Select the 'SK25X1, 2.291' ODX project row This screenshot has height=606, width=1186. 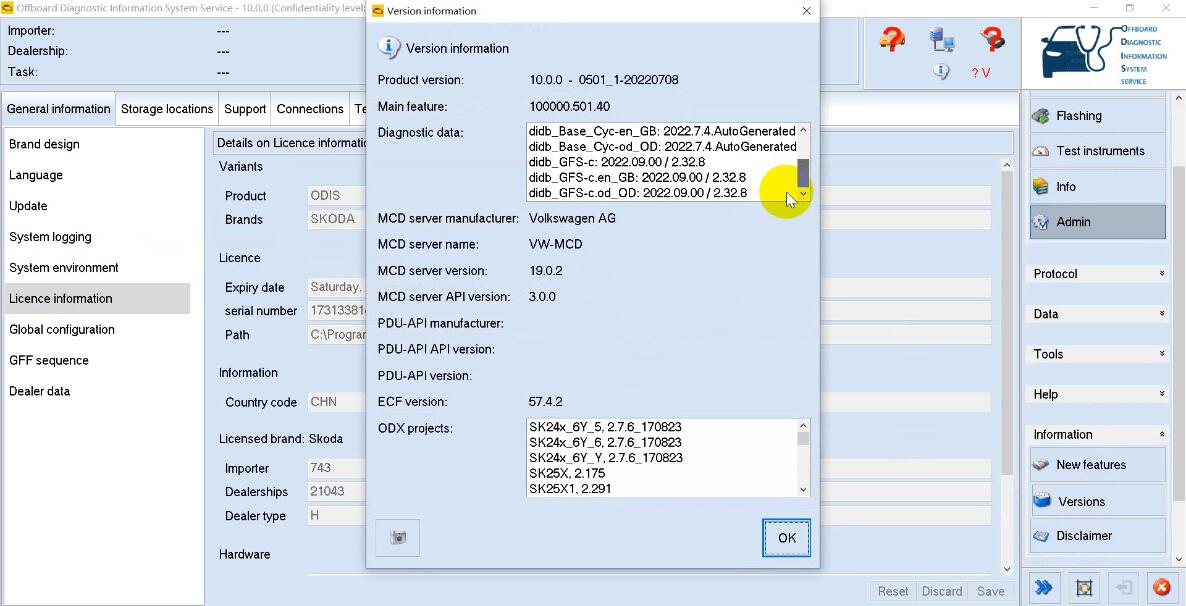pos(570,489)
